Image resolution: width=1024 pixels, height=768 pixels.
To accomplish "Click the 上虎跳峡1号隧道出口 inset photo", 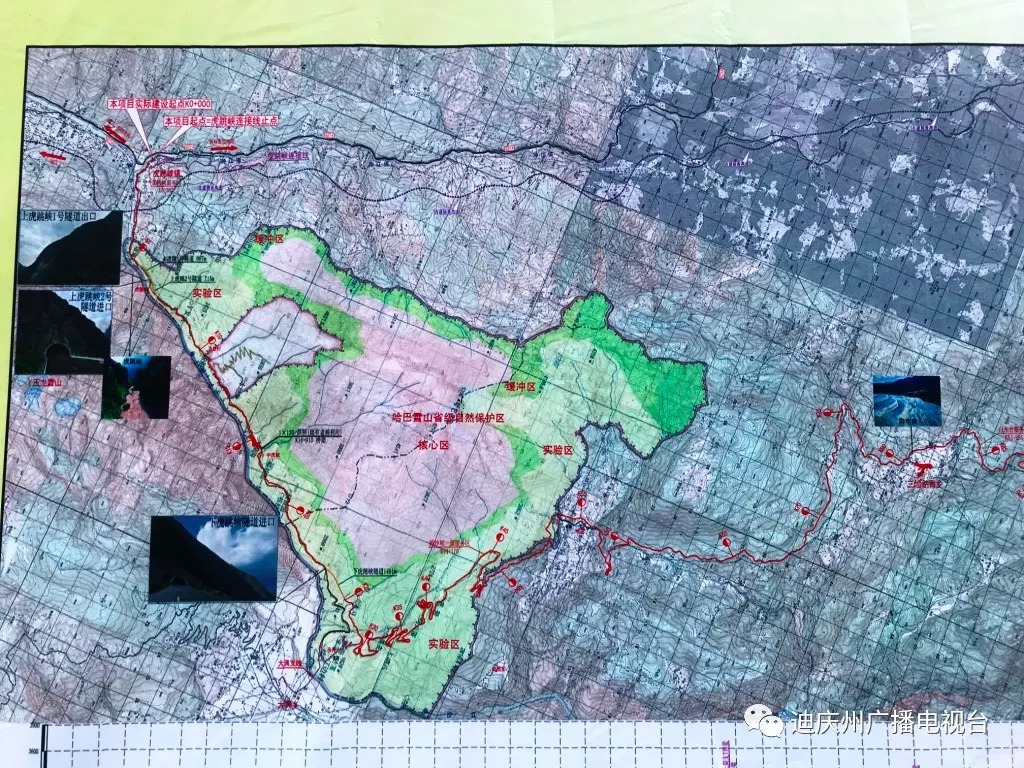I will click(x=70, y=248).
